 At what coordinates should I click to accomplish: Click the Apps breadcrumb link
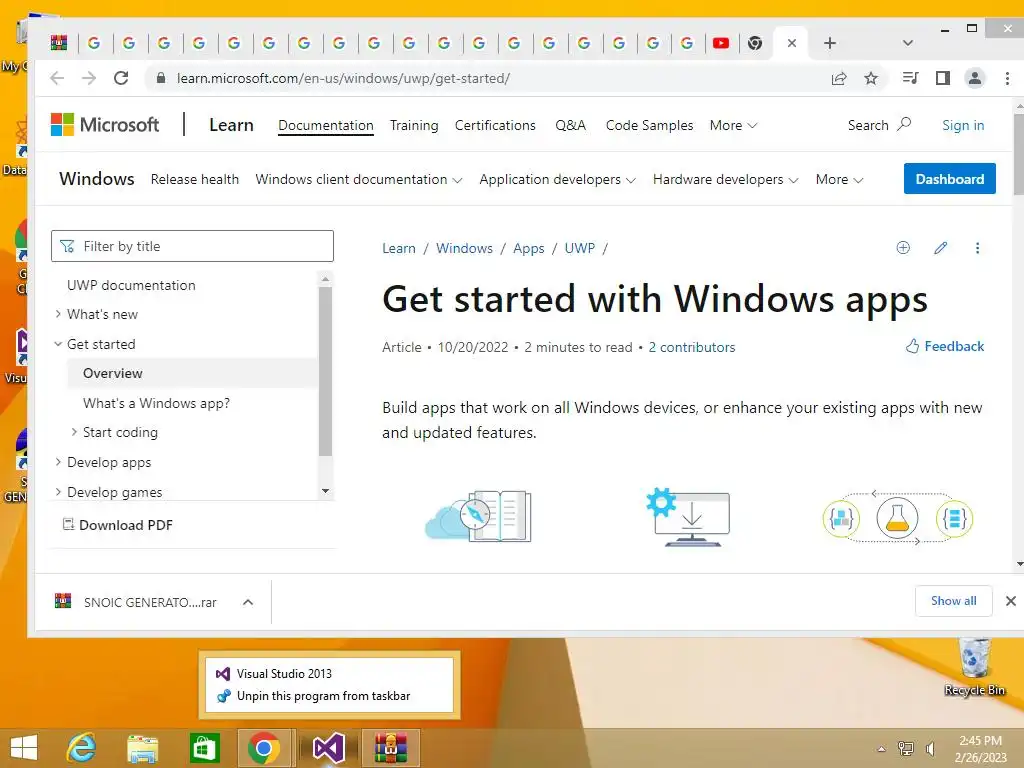coord(528,248)
